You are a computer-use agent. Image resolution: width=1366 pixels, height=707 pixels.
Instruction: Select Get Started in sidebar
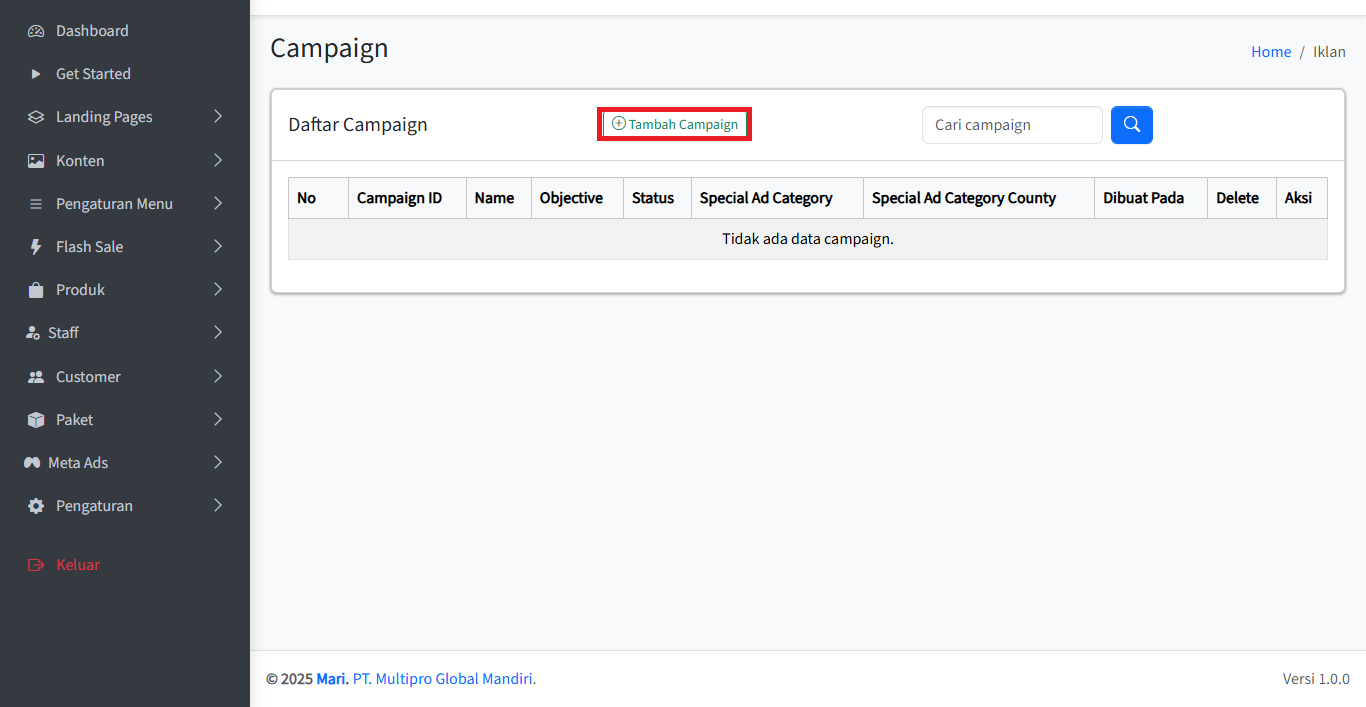point(93,74)
